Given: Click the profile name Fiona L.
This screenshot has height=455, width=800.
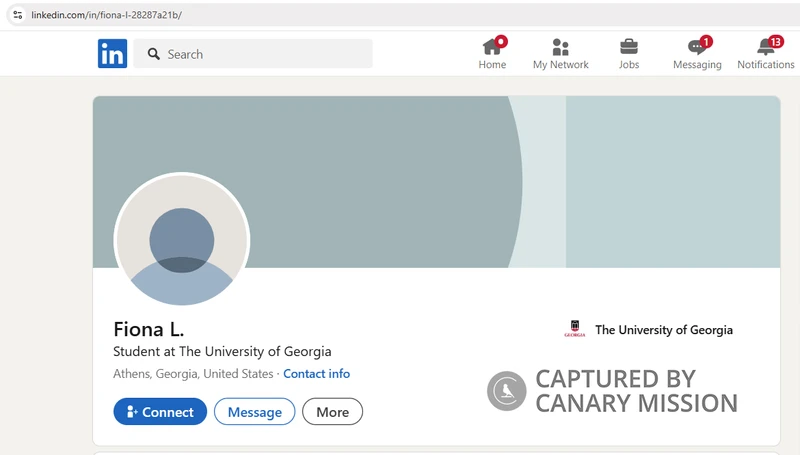Looking at the screenshot, I should coord(148,329).
